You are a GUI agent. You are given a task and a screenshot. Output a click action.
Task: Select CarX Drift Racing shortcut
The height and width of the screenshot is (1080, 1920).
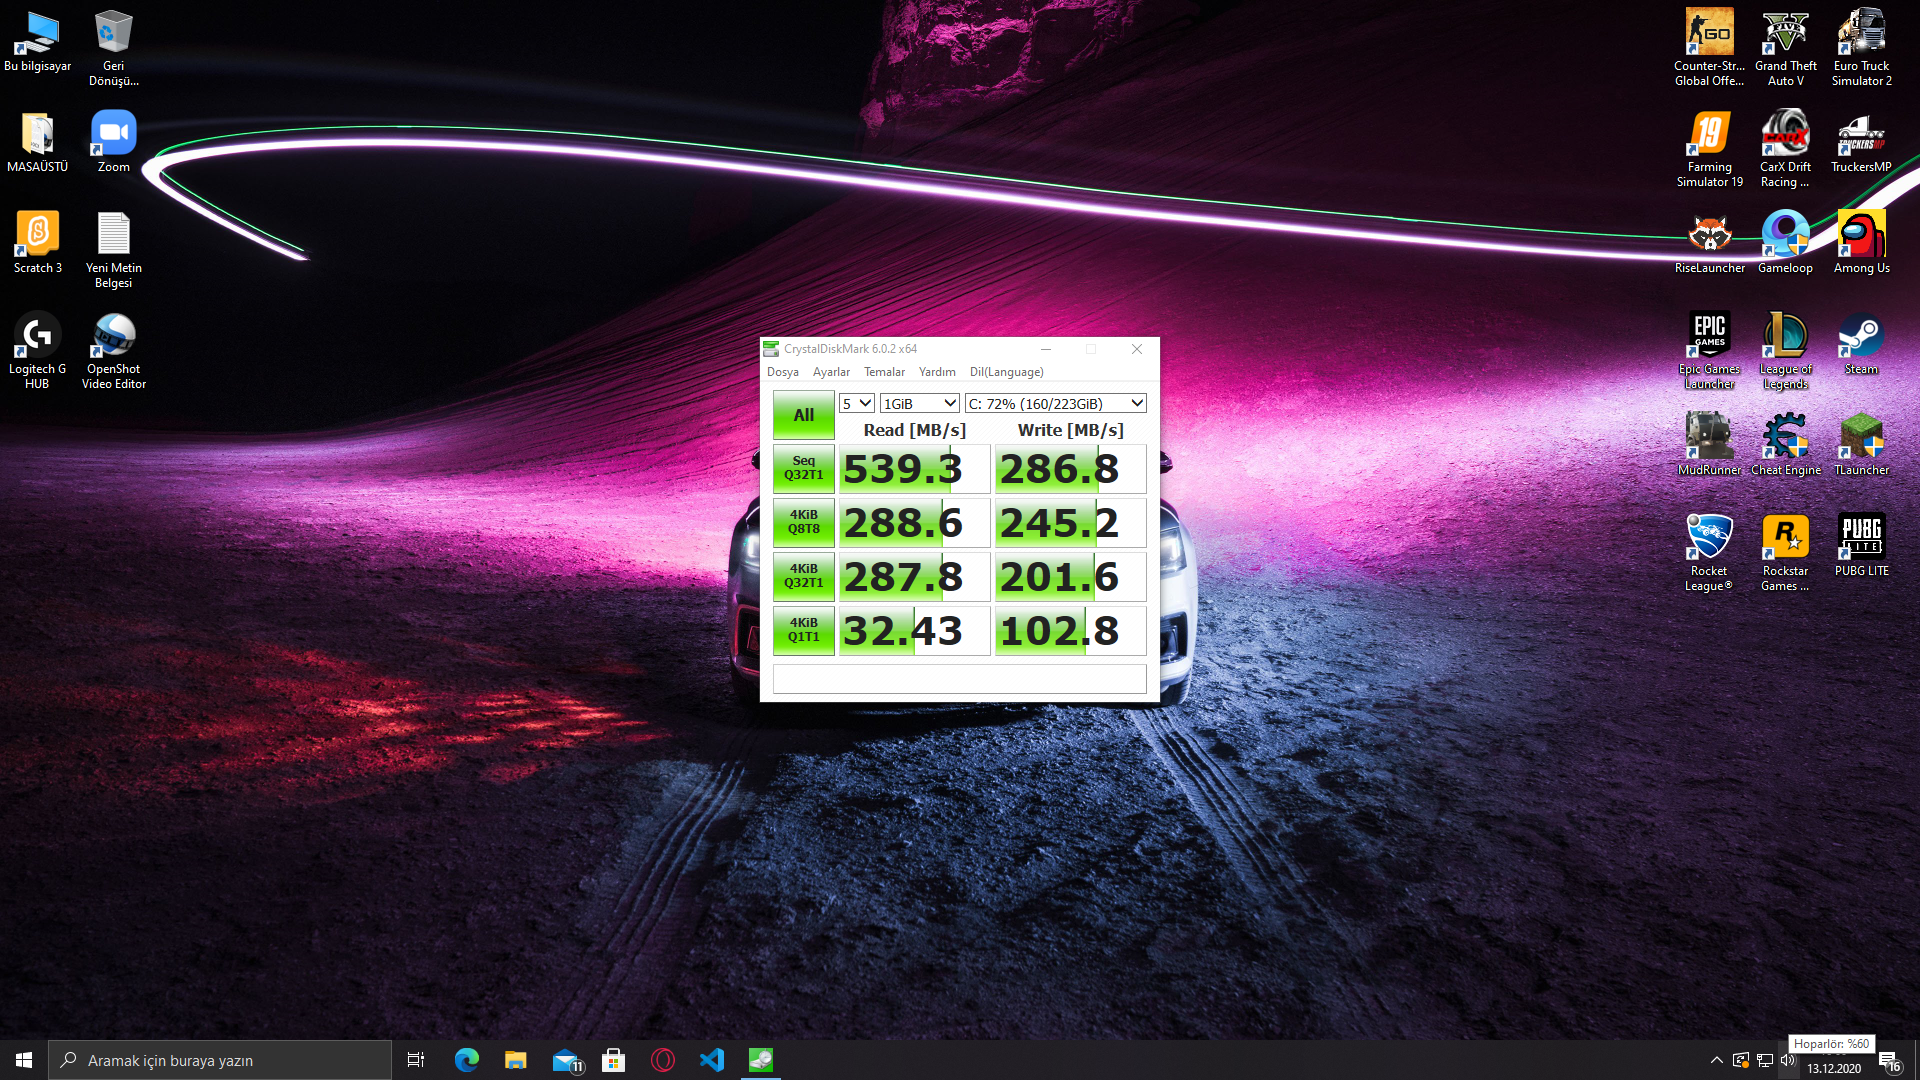coord(1786,149)
